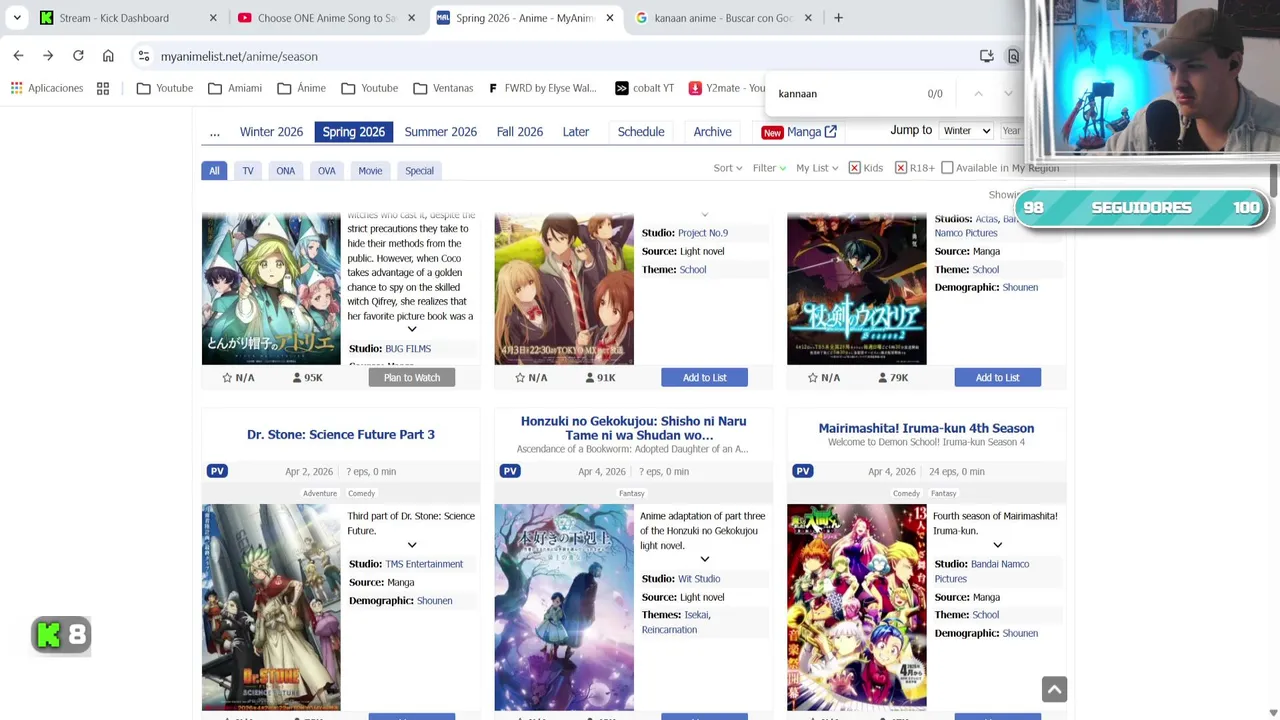
Task: Filter by ONA type
Action: pos(286,170)
